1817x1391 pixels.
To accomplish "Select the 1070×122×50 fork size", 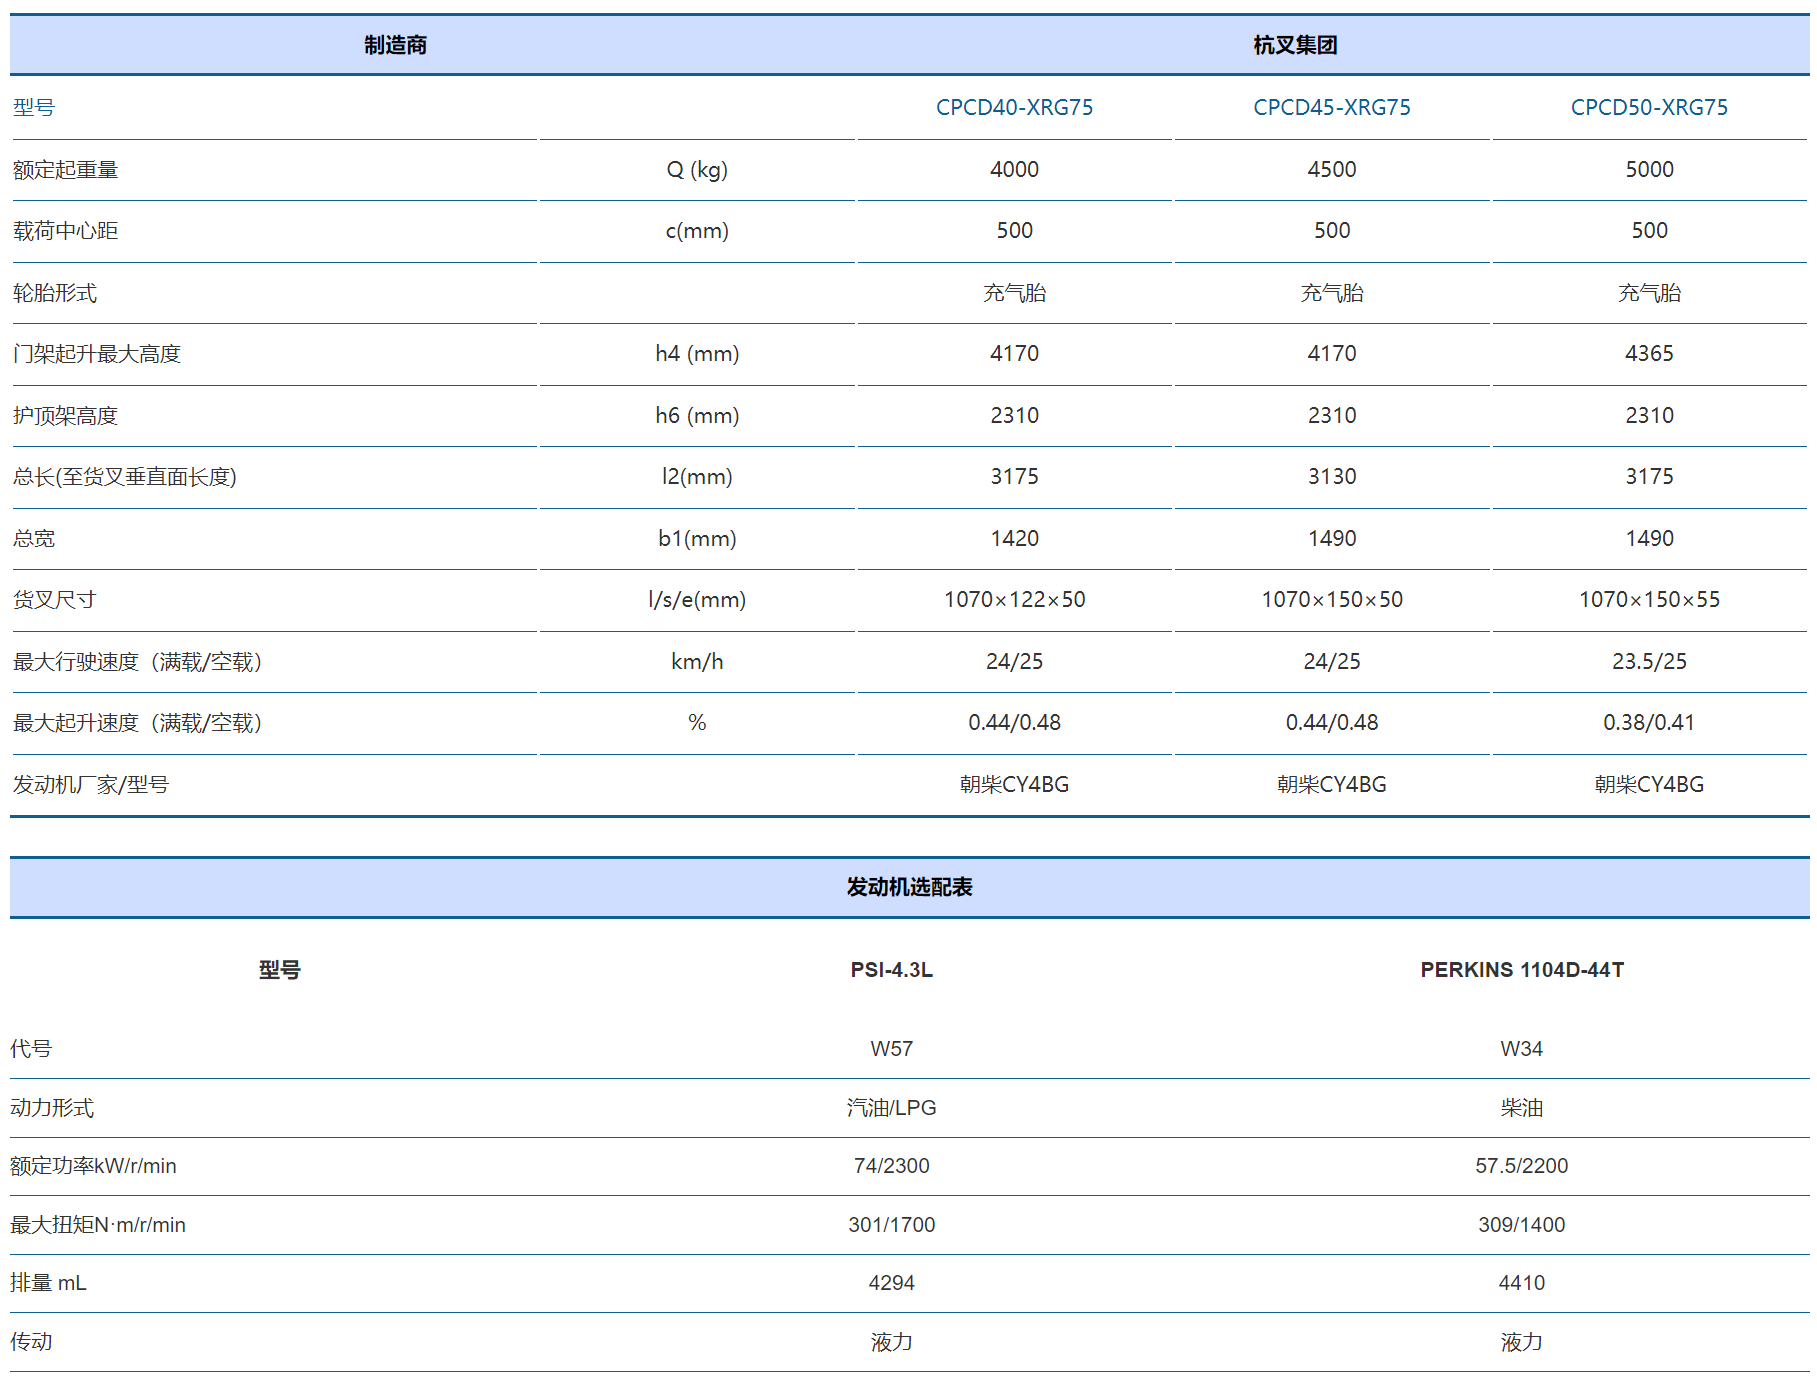I will (1014, 600).
